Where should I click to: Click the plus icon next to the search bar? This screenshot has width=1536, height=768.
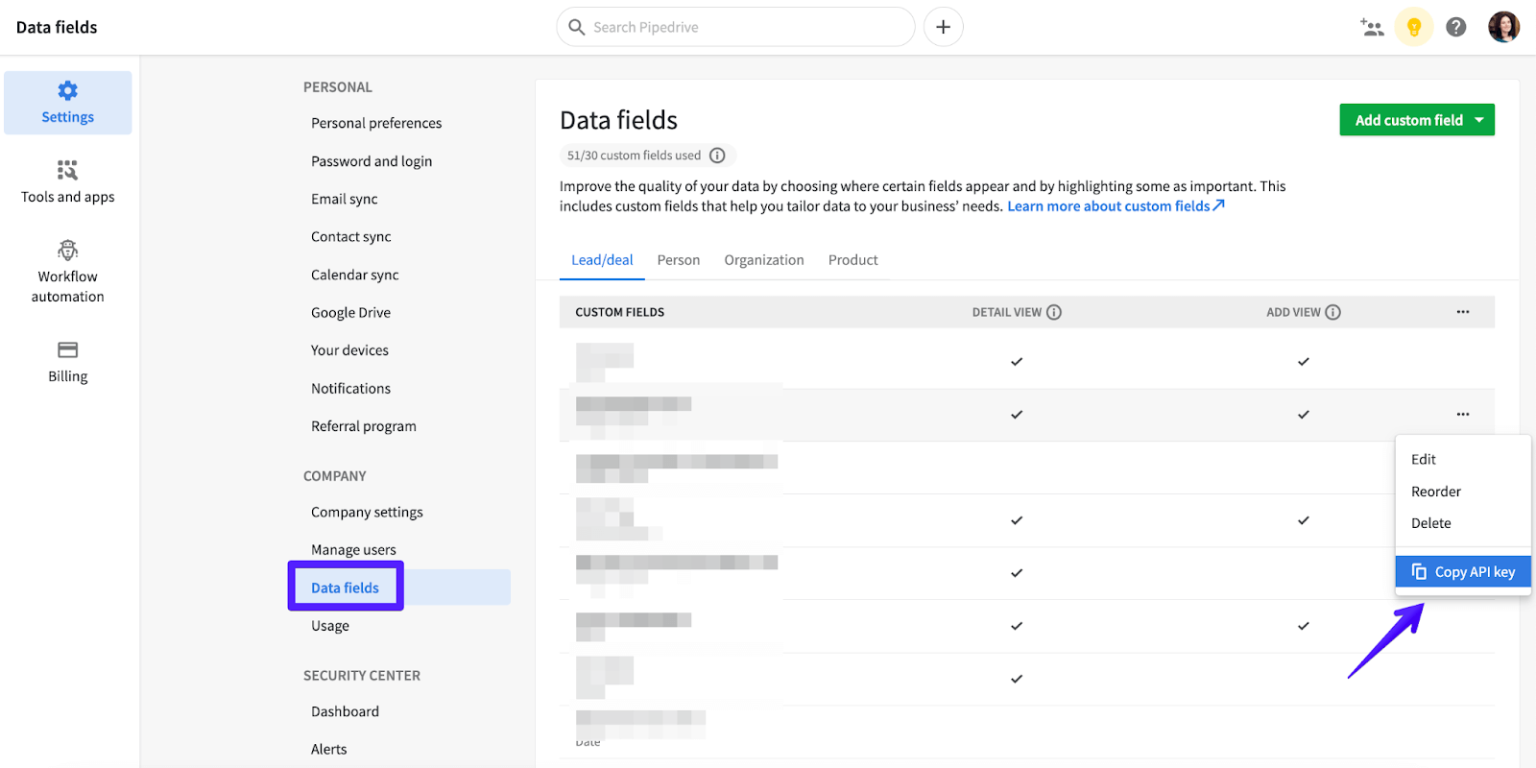pyautogui.click(x=941, y=26)
